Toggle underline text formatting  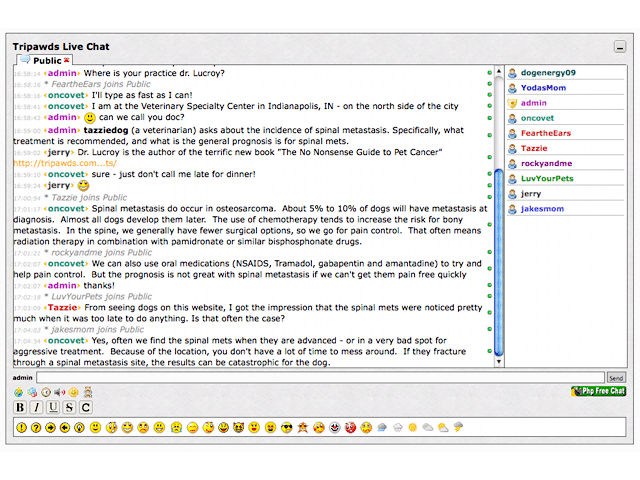coord(53,407)
